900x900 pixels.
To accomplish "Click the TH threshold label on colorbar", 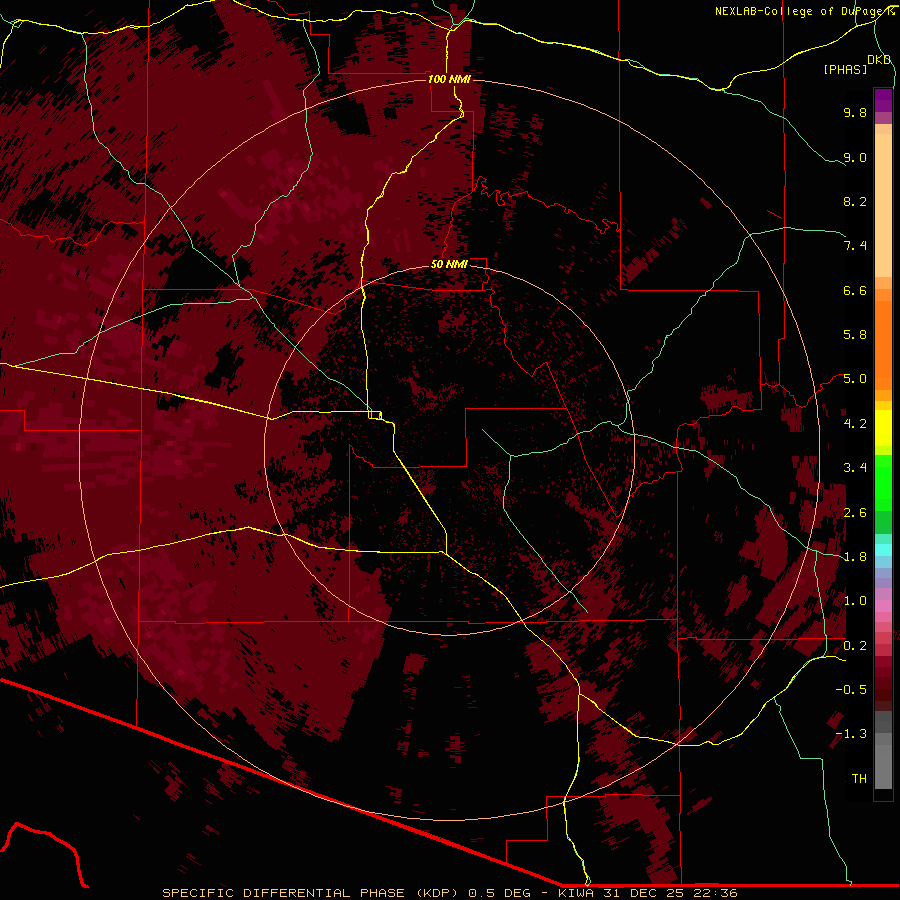I will 859,779.
